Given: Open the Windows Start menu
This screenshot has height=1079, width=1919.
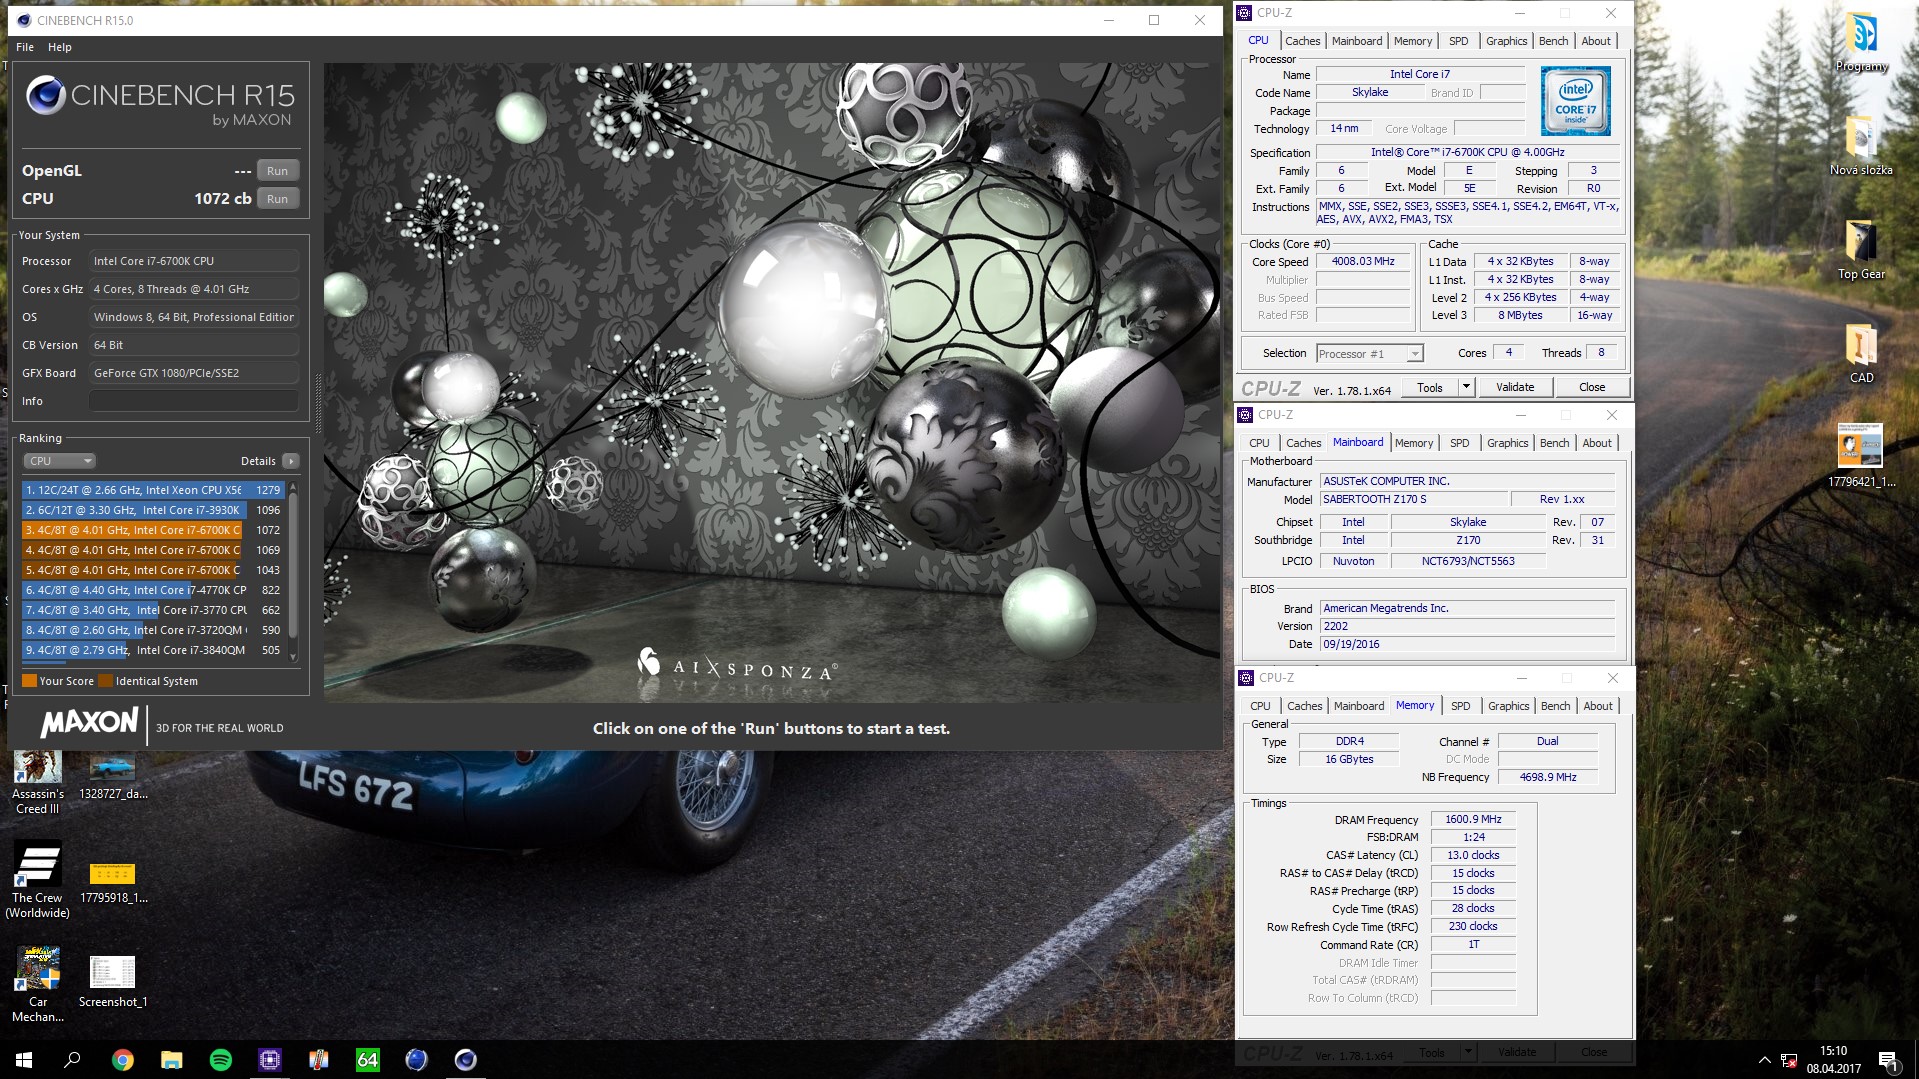Looking at the screenshot, I should click(x=24, y=1060).
